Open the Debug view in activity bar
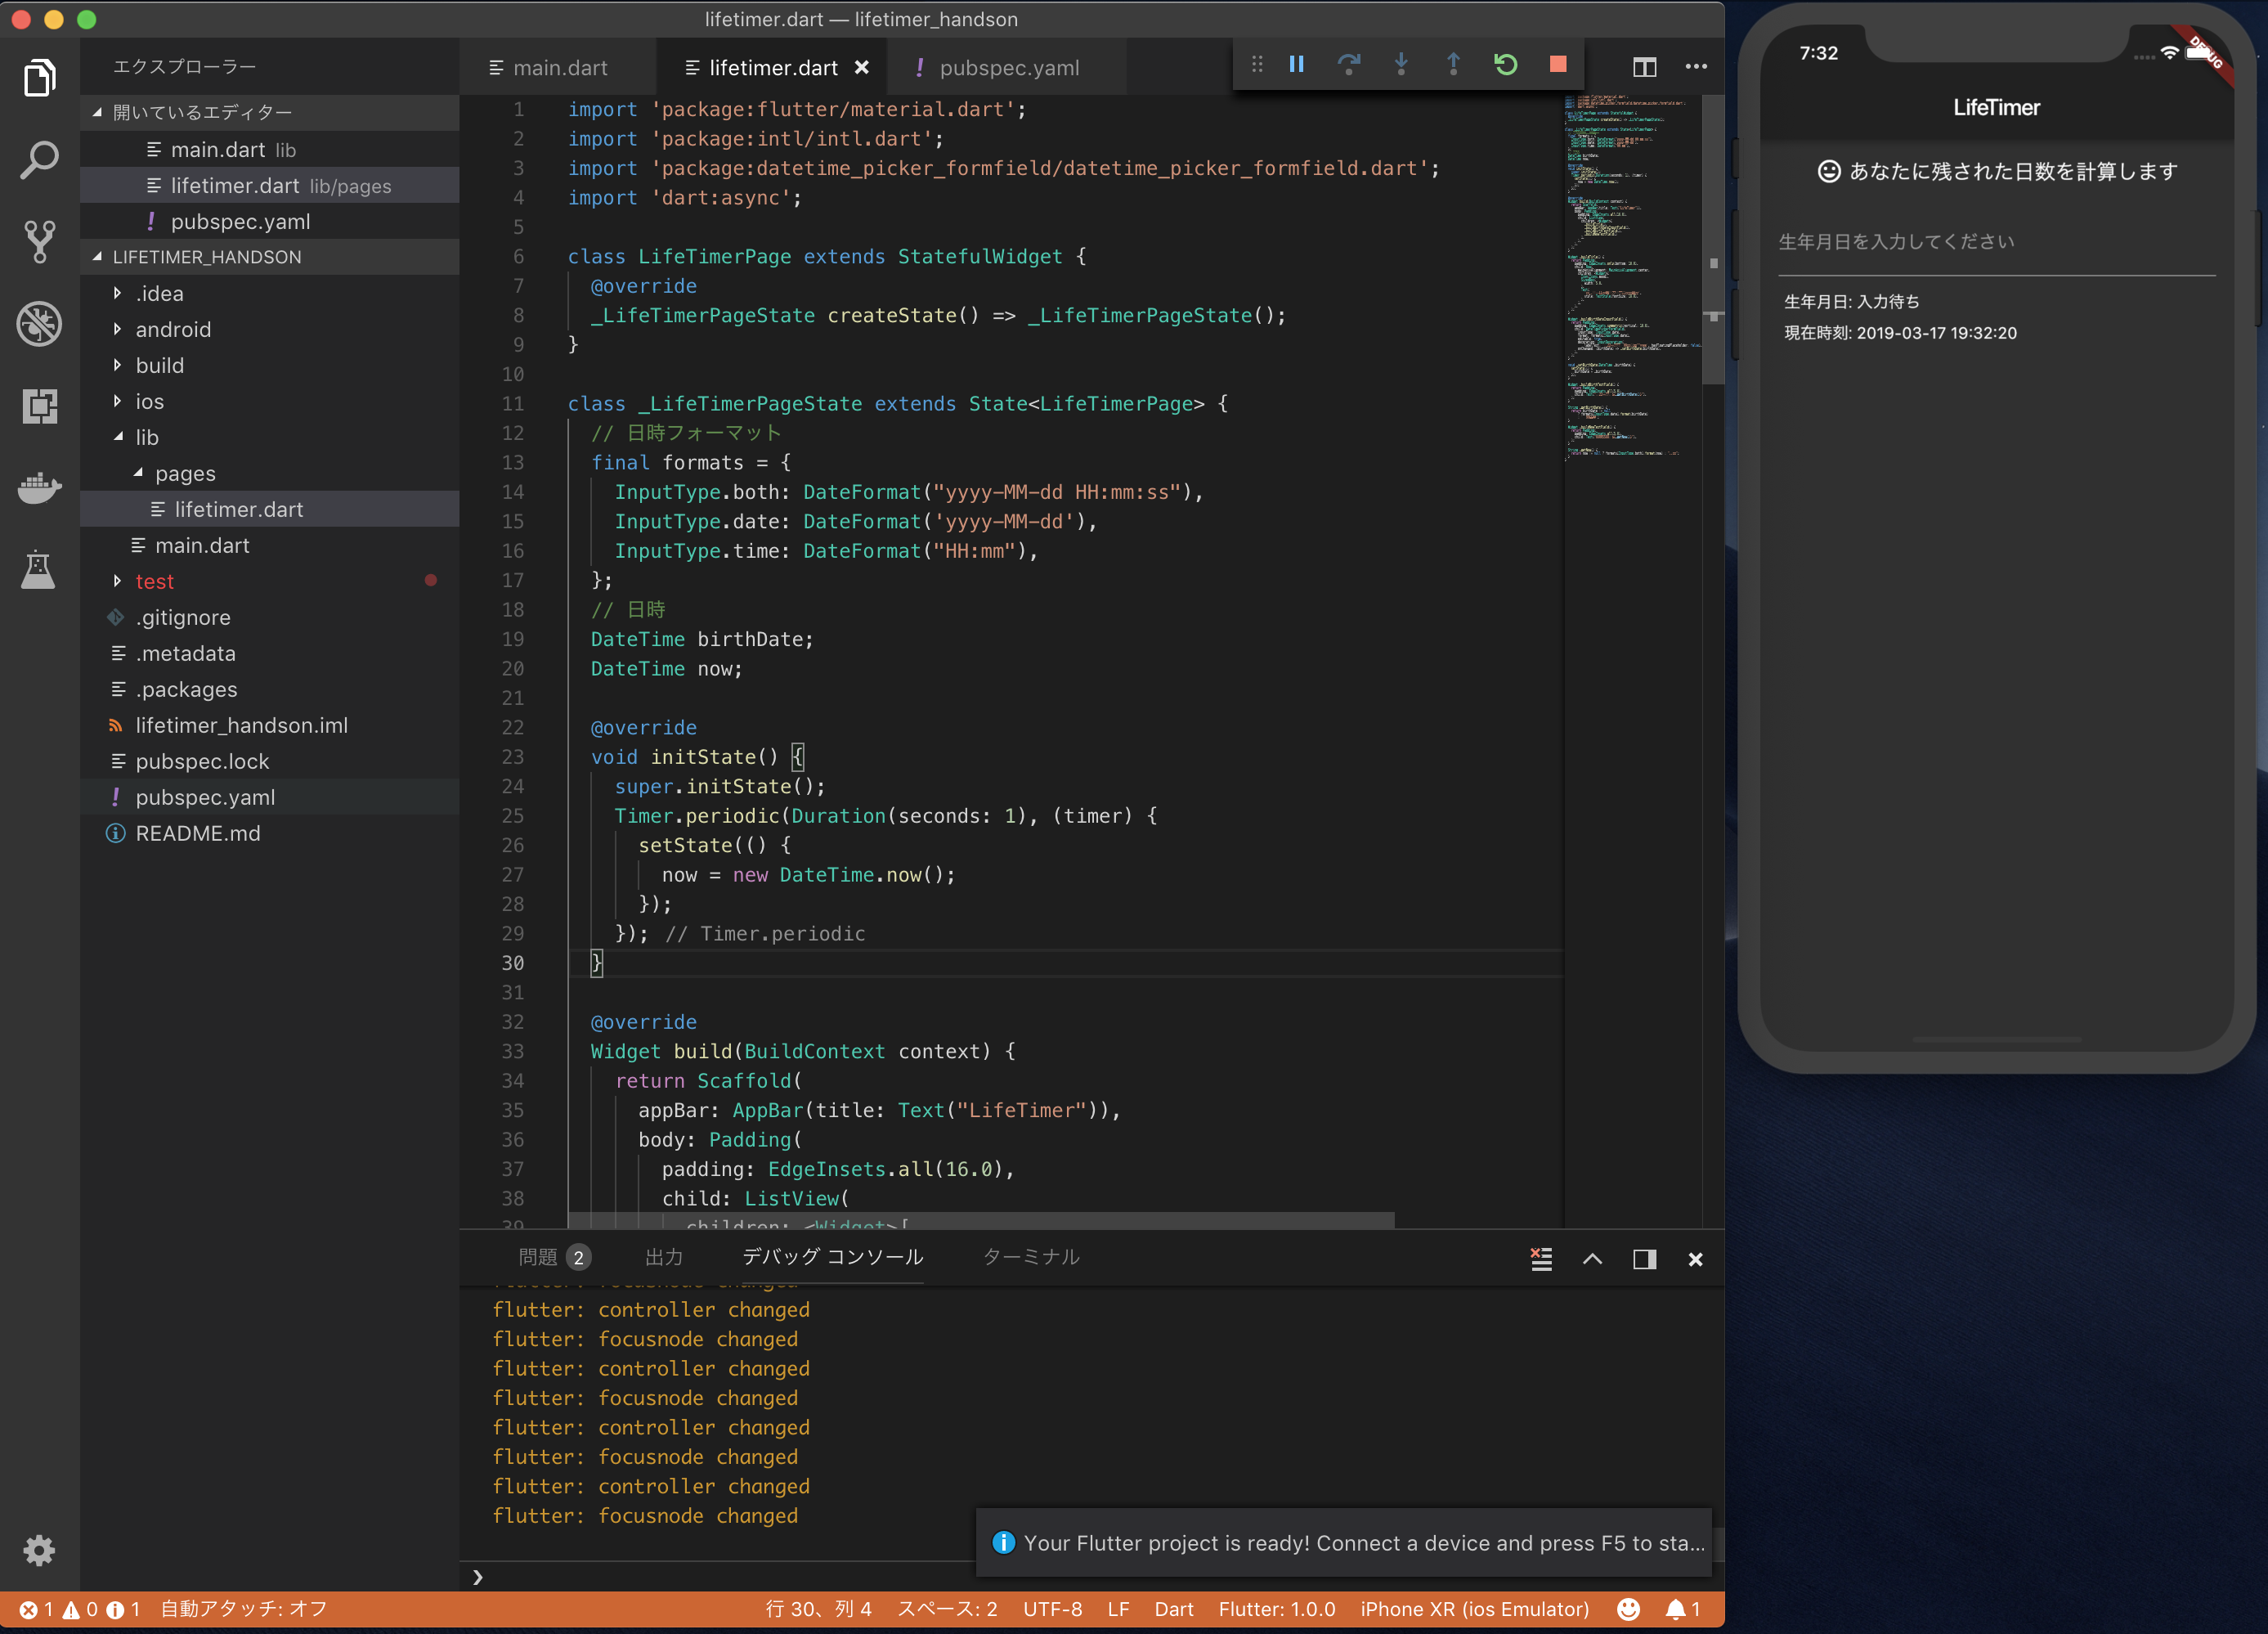The width and height of the screenshot is (2268, 1634). [39, 324]
